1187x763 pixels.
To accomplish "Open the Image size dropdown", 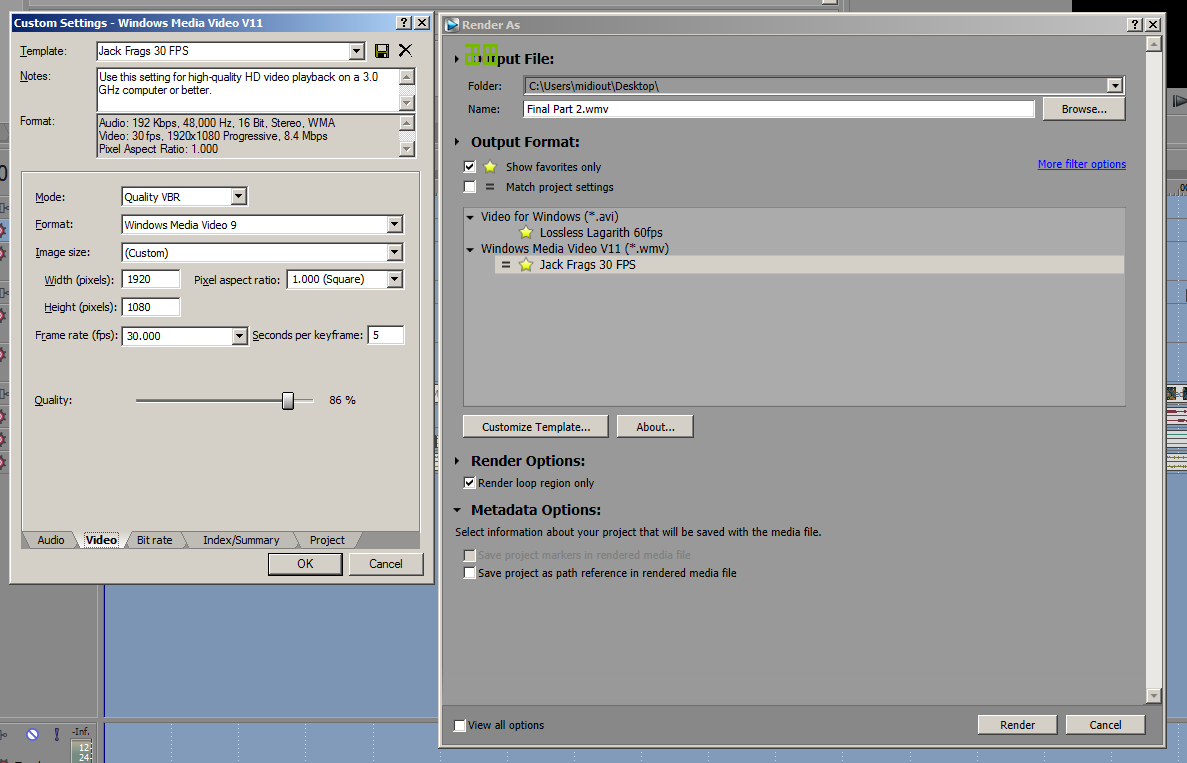I will point(394,253).
